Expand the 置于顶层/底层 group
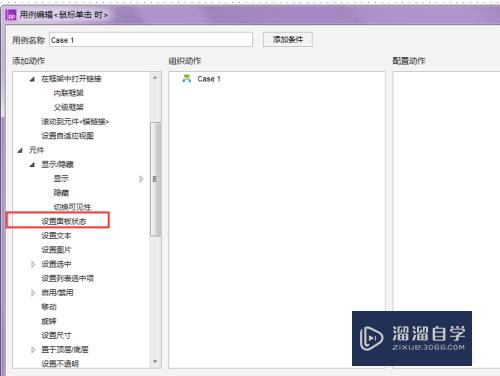Screen dimensions: 500x376 33,350
